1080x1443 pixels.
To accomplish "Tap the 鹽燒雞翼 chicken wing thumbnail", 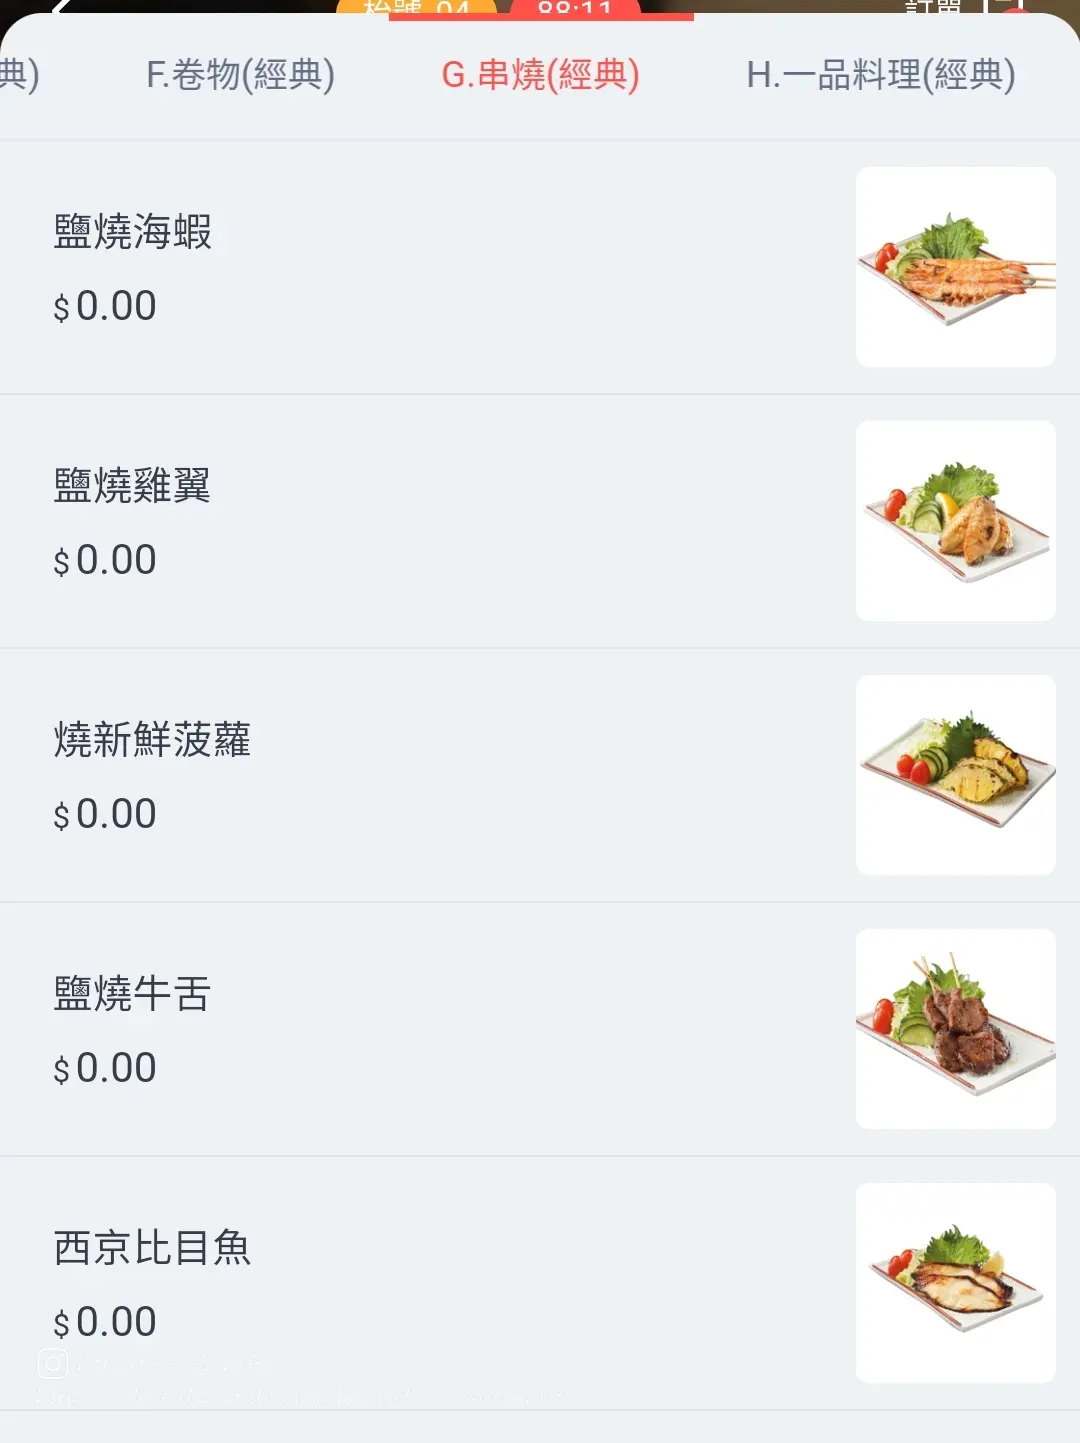I will click(956, 521).
